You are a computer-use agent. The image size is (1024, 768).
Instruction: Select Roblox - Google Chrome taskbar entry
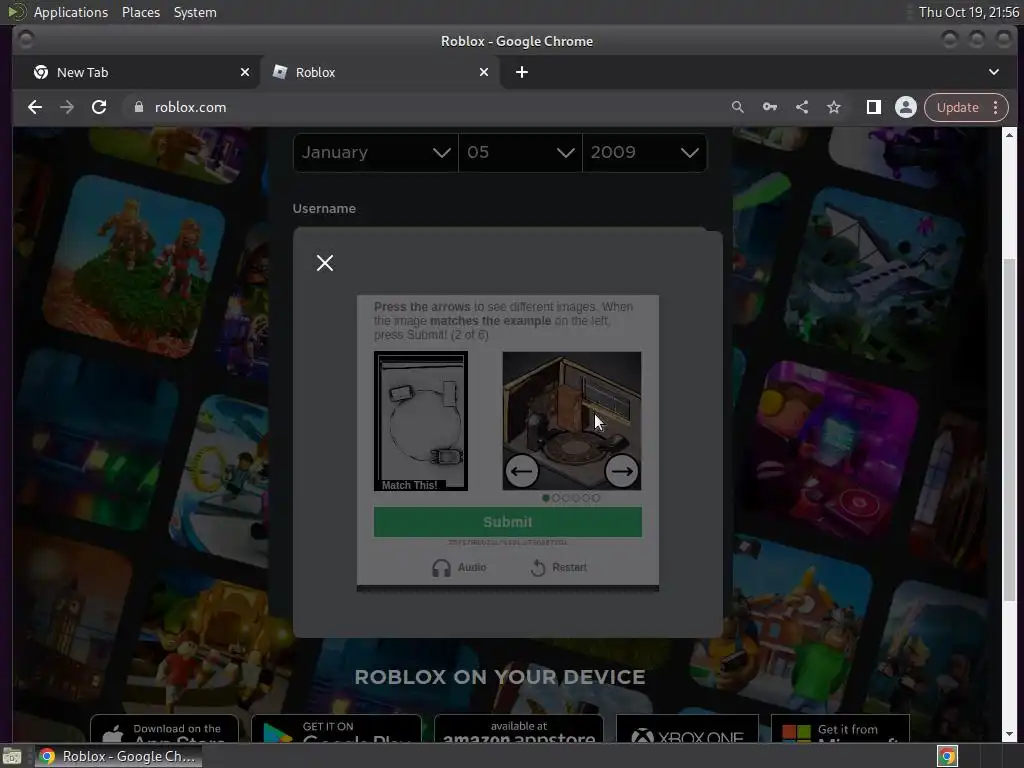[x=119, y=756]
